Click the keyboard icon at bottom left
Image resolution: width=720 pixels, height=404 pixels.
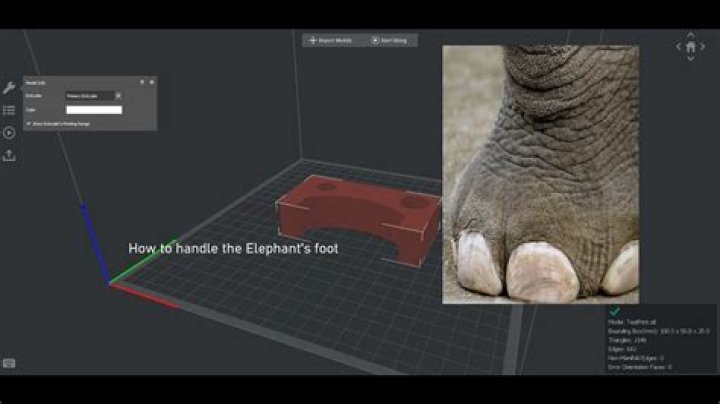coord(9,363)
